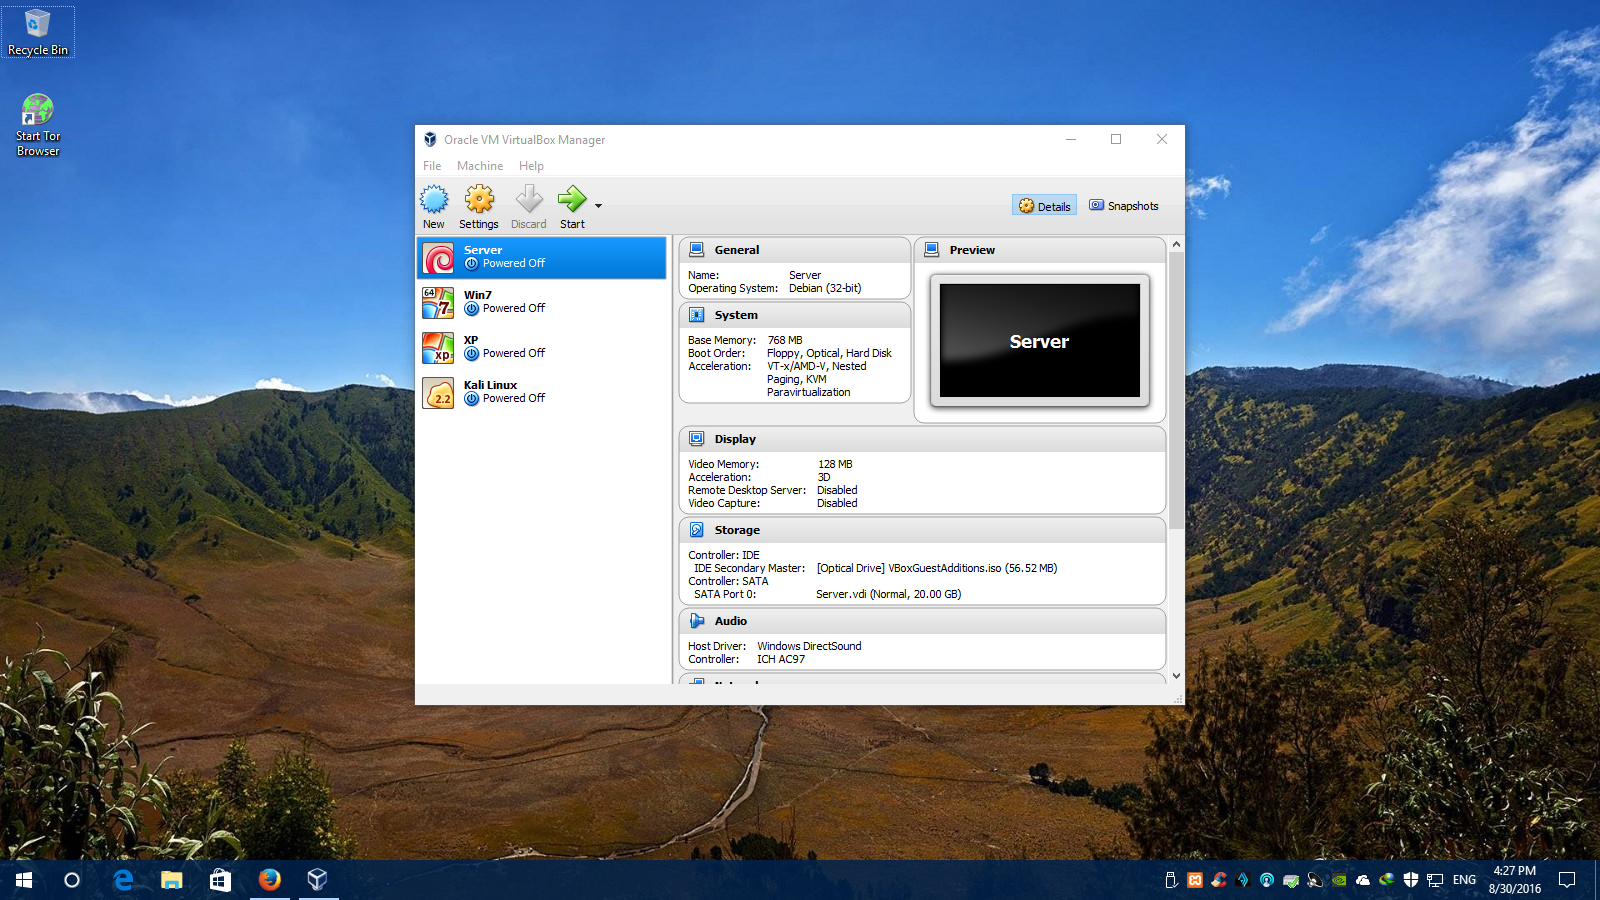This screenshot has width=1600, height=900.
Task: Open File Explorer from the taskbar
Action: (172, 880)
